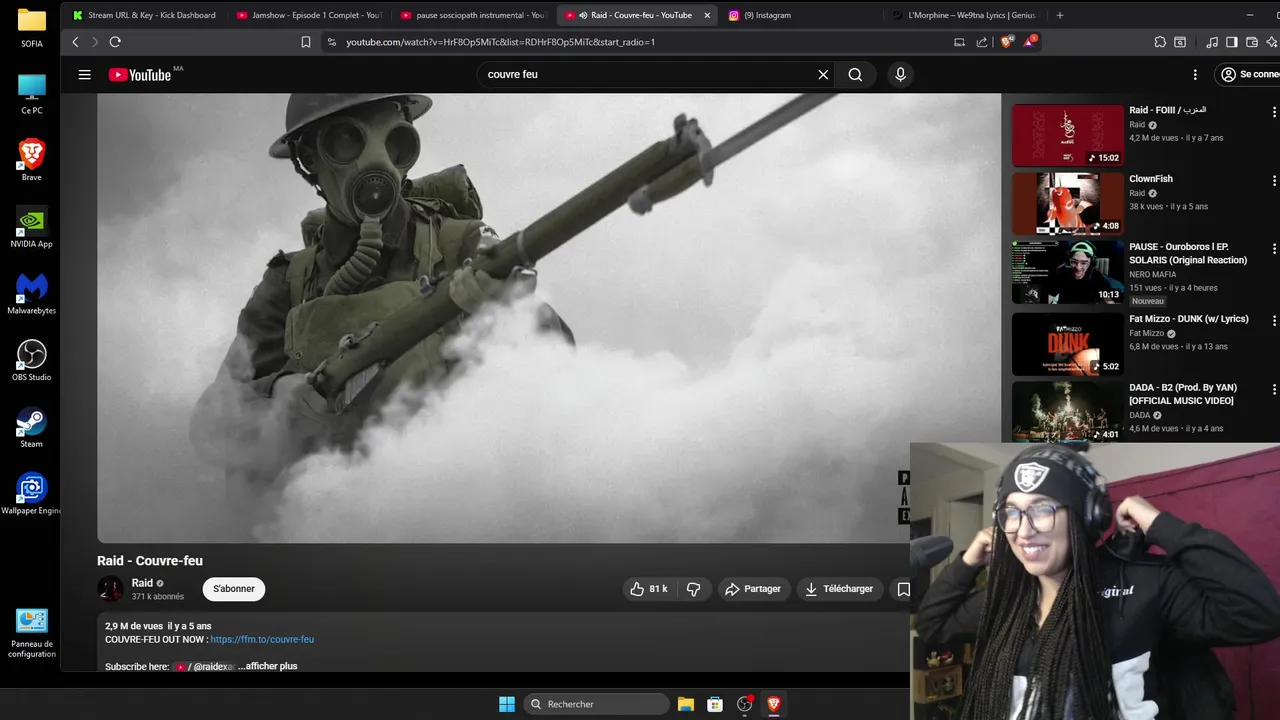The width and height of the screenshot is (1280, 720).
Task: Switch to the Instagram tab
Action: click(800, 15)
